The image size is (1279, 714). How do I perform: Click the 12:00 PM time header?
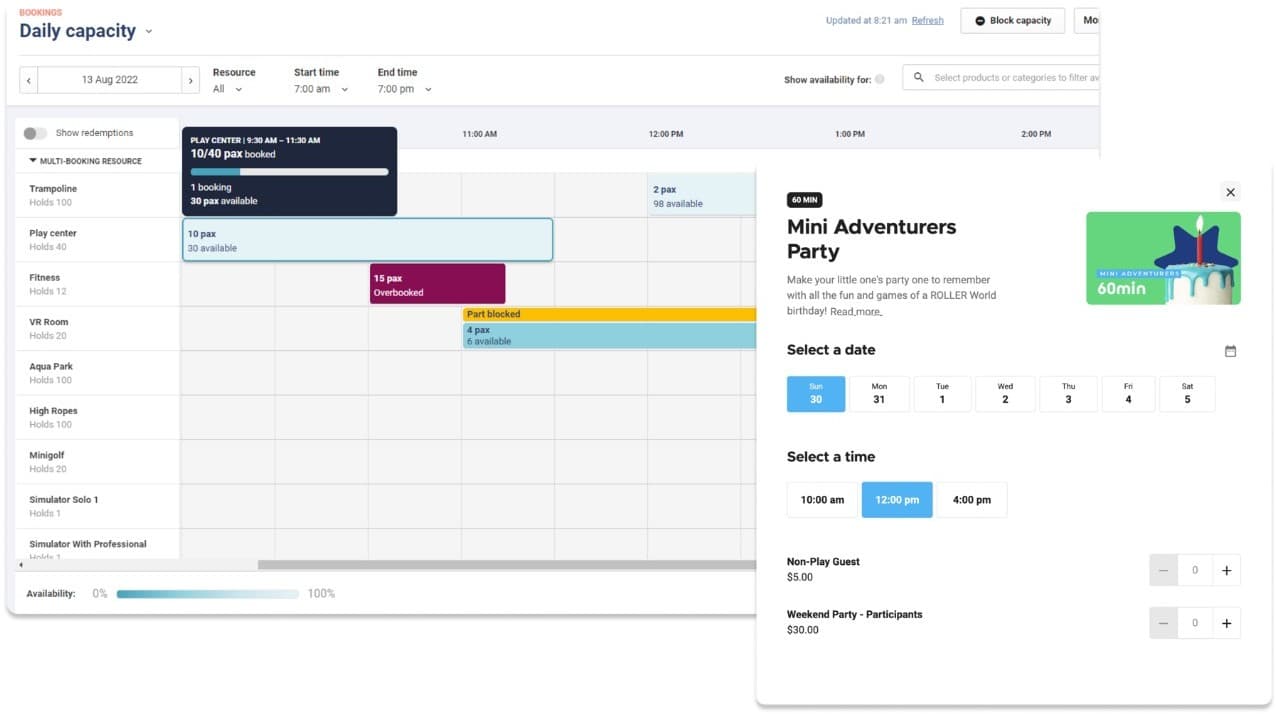666,134
